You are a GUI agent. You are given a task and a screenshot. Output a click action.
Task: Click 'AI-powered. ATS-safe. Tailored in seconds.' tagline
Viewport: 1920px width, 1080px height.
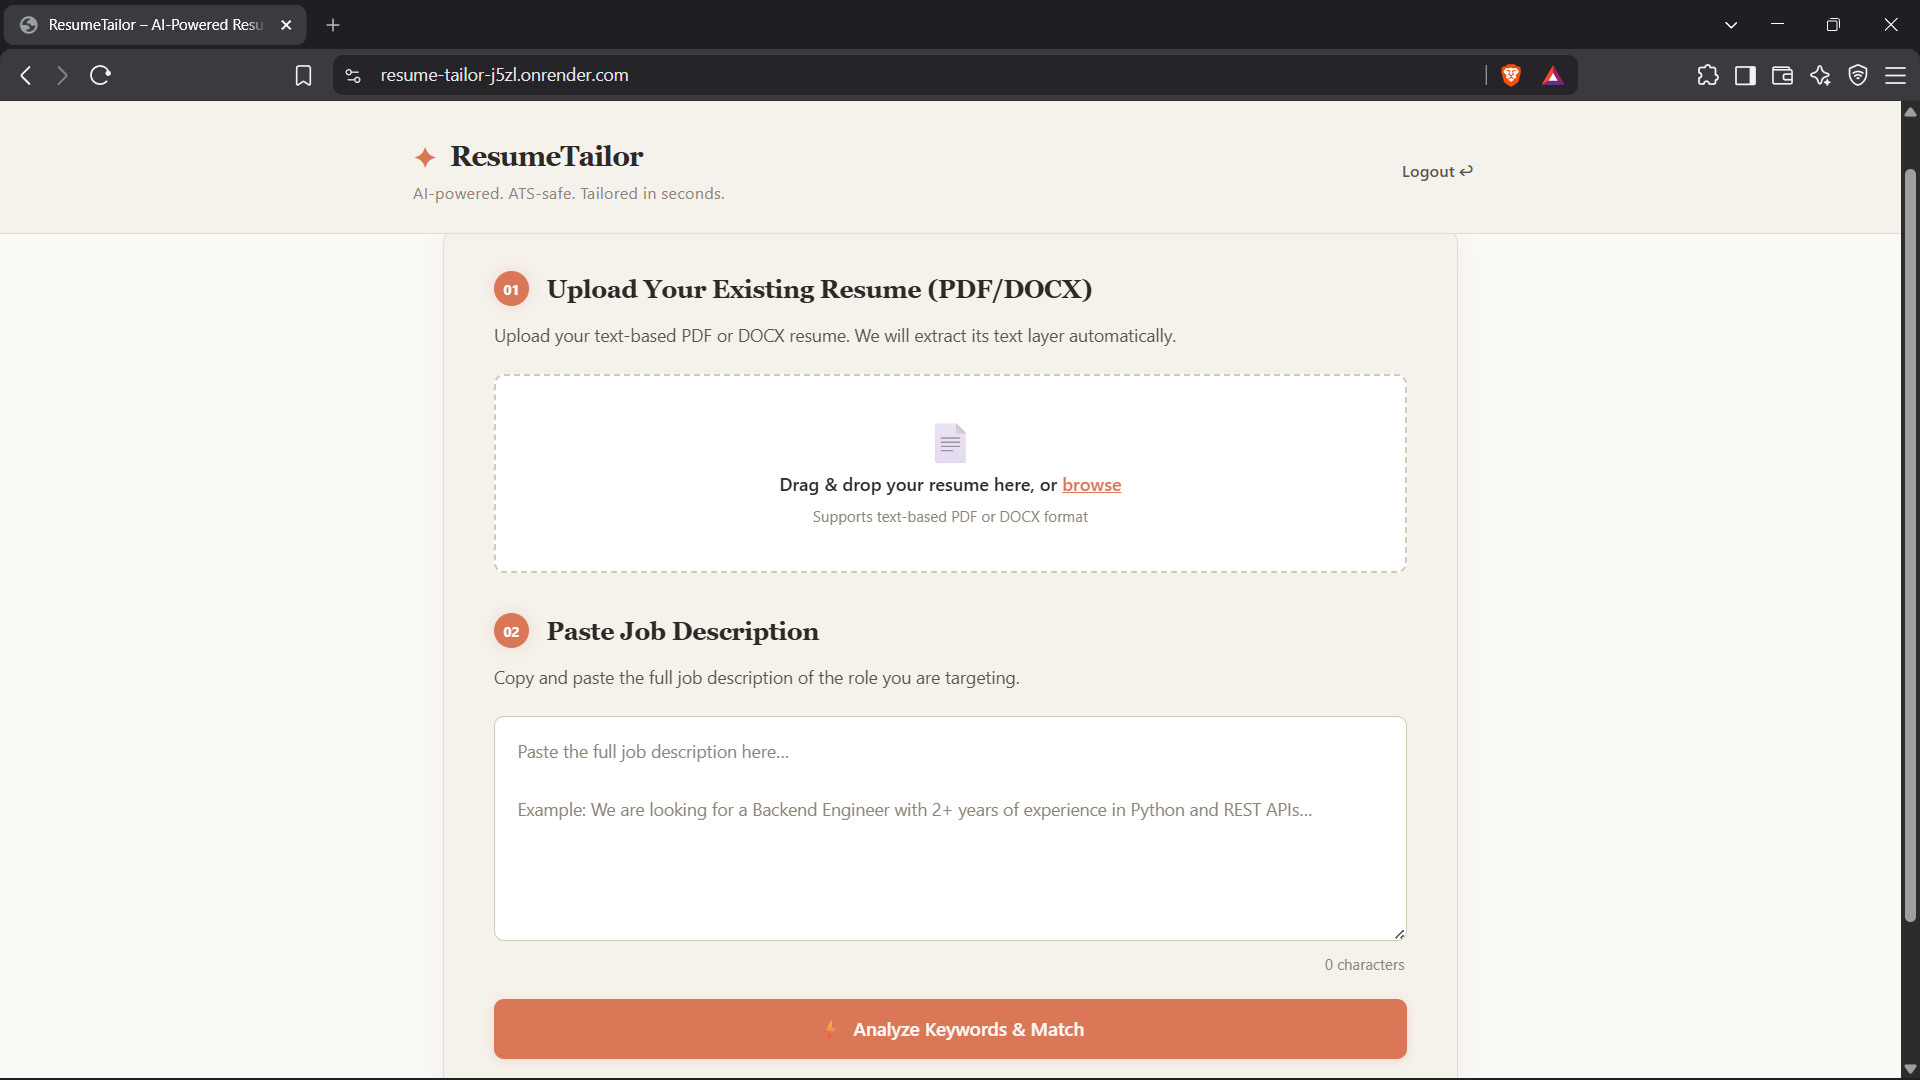(569, 193)
